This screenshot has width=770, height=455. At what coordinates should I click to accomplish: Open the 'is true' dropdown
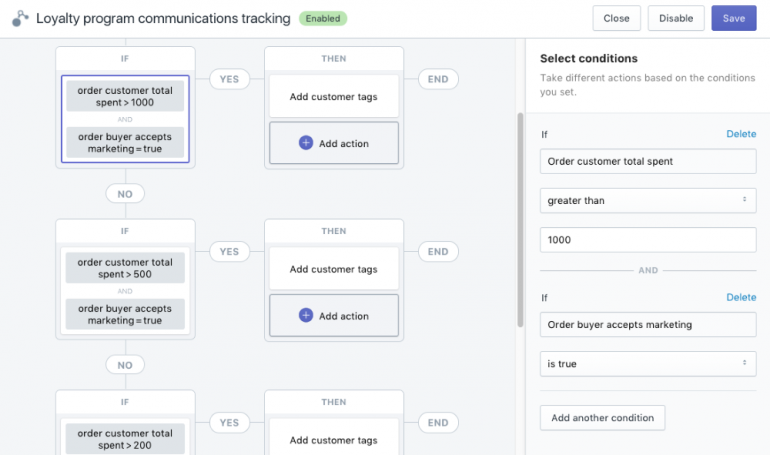click(x=648, y=364)
